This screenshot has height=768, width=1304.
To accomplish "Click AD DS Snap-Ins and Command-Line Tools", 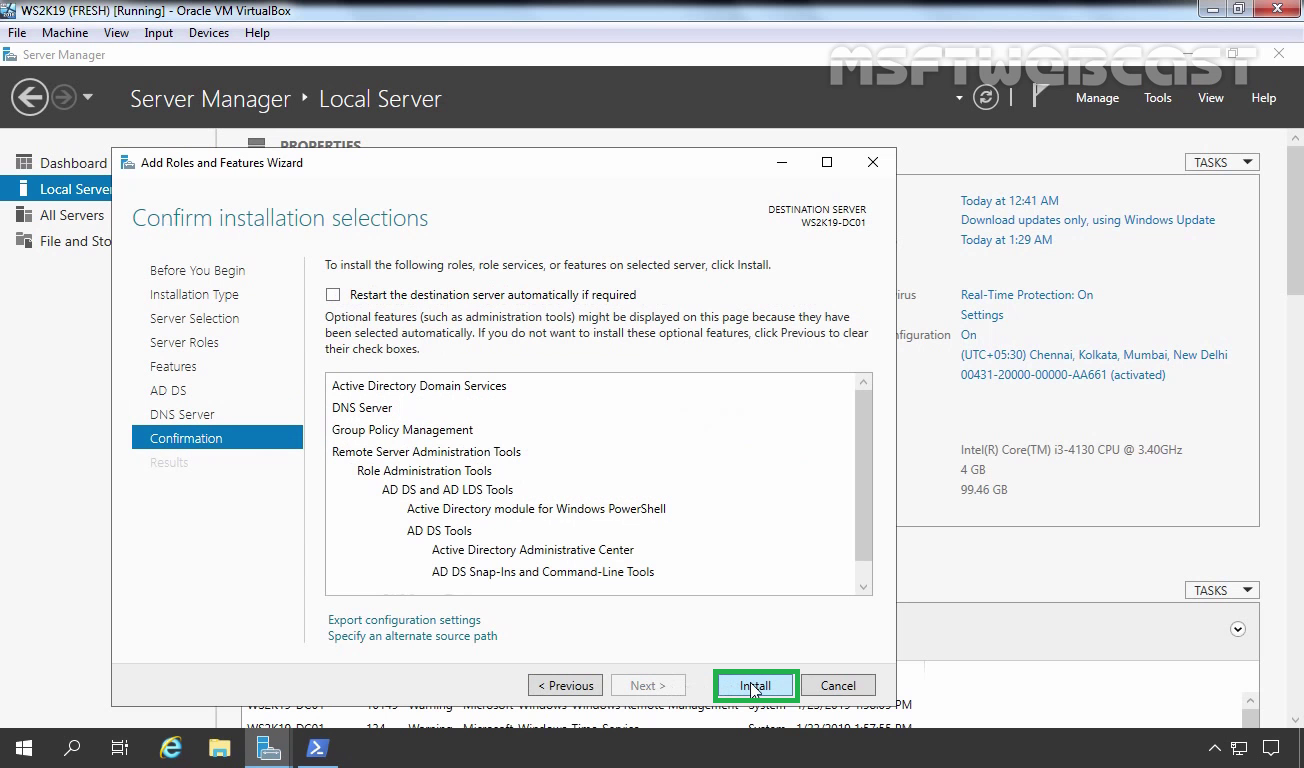I will [x=543, y=572].
